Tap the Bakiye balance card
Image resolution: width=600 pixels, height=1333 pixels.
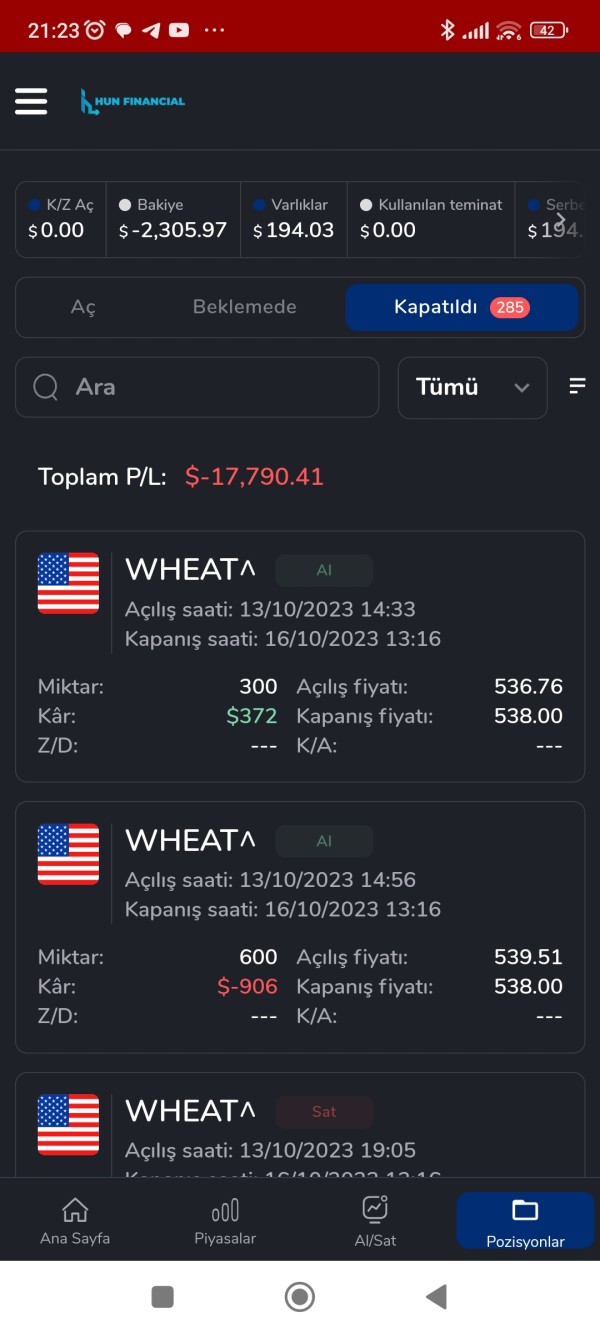[173, 219]
